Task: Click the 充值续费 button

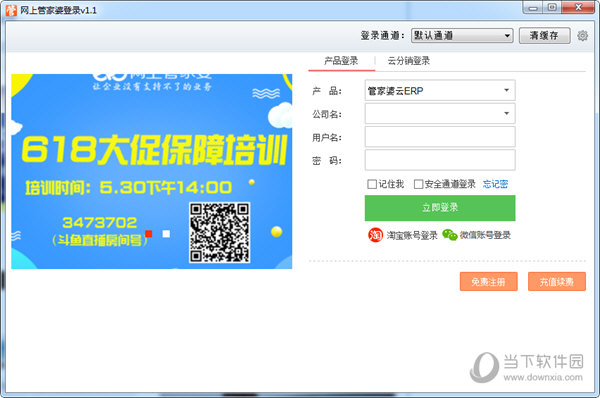Action: [x=557, y=282]
